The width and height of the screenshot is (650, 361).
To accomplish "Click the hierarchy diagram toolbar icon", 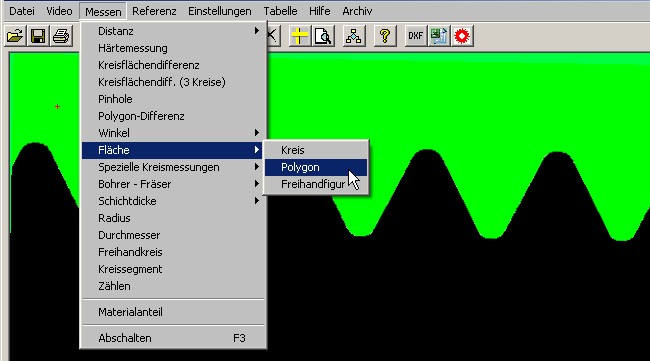I will (354, 36).
